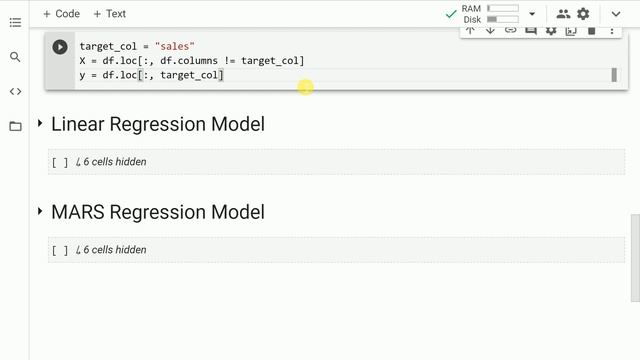The width and height of the screenshot is (640, 360).
Task: Collapse the Linear Regression Model section
Action: [x=40, y=123]
